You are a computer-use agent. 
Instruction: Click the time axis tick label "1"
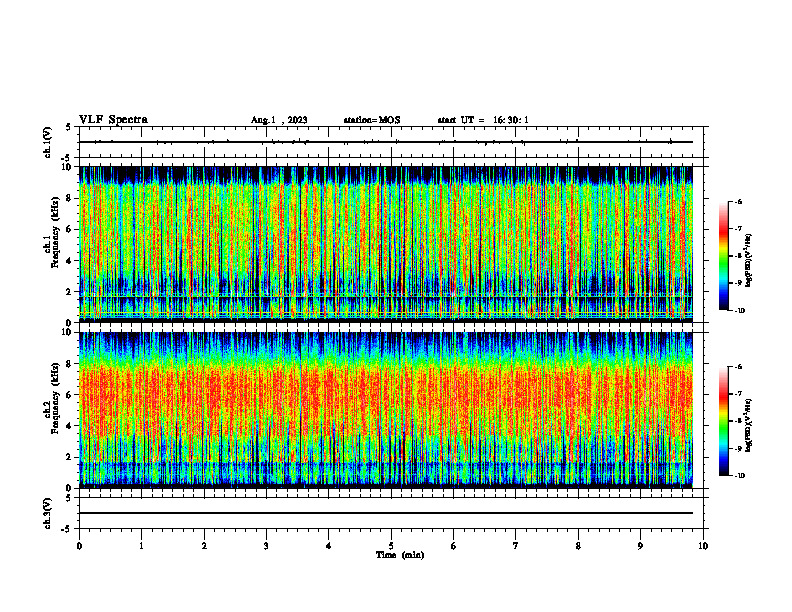point(141,546)
